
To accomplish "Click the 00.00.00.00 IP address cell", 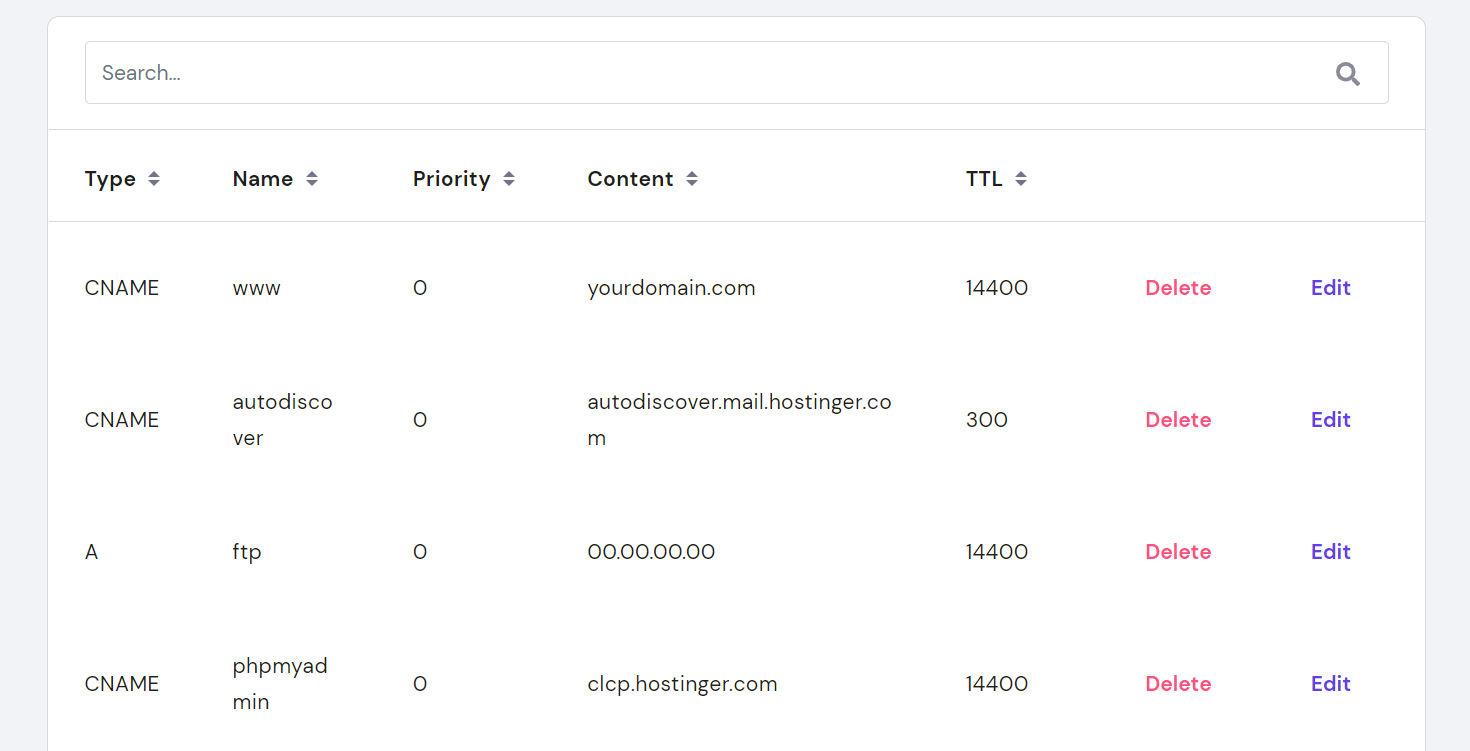I will tap(651, 552).
